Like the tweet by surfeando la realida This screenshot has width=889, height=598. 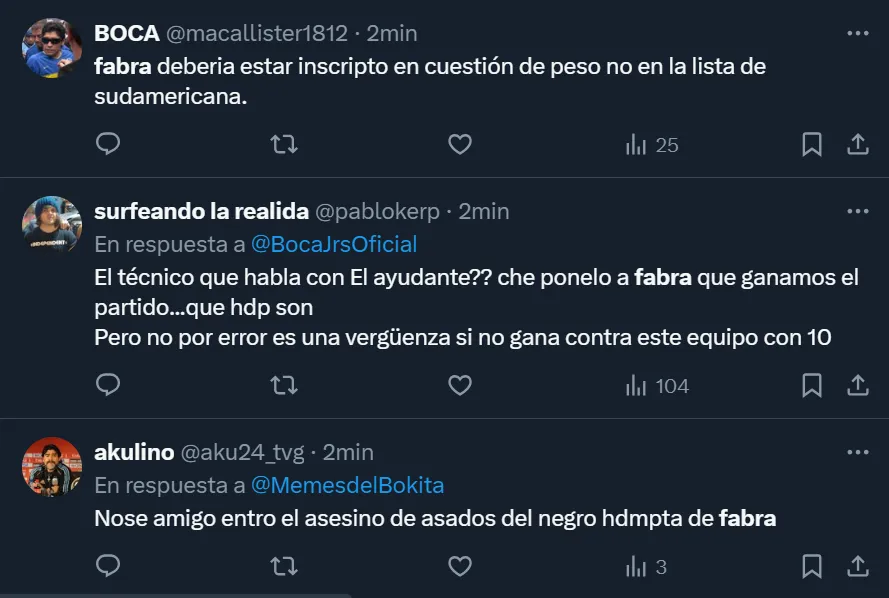coord(459,385)
